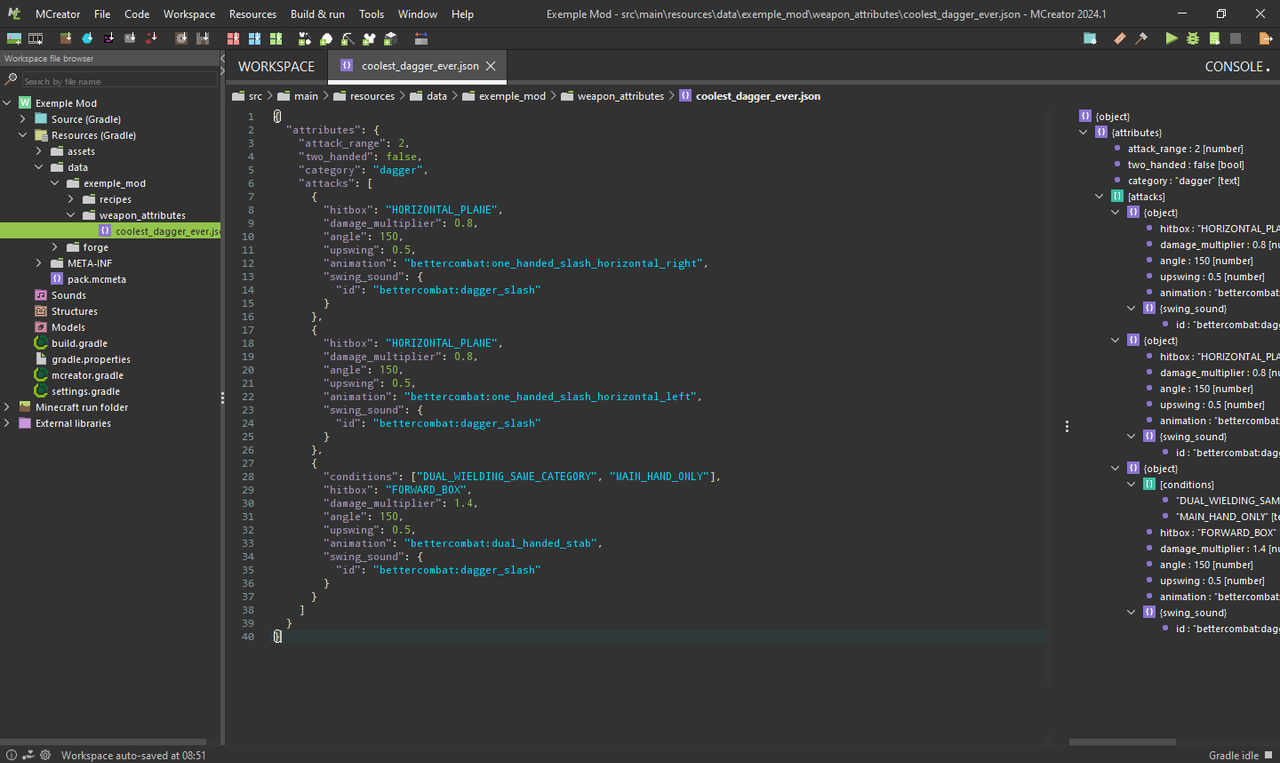Collapse the Resources (Gradle) tree node

point(24,135)
